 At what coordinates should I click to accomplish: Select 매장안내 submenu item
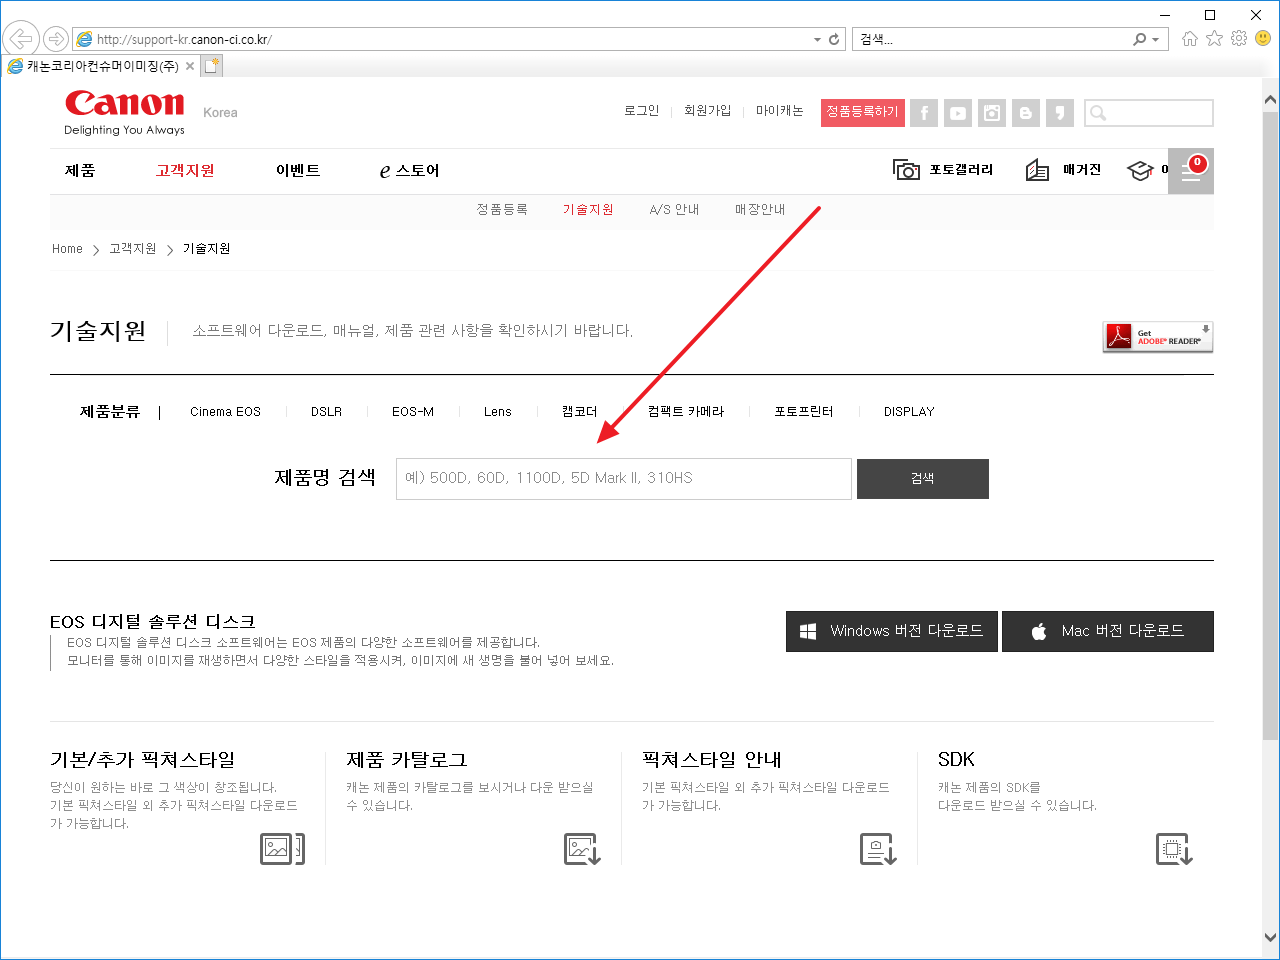pyautogui.click(x=760, y=210)
